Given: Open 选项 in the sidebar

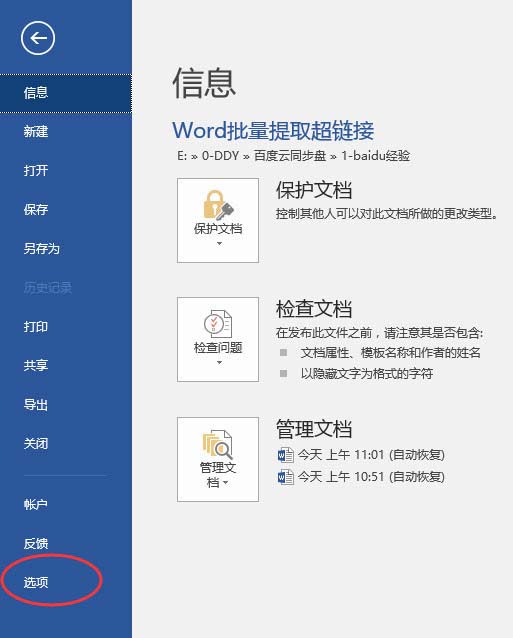Looking at the screenshot, I should point(65,582).
